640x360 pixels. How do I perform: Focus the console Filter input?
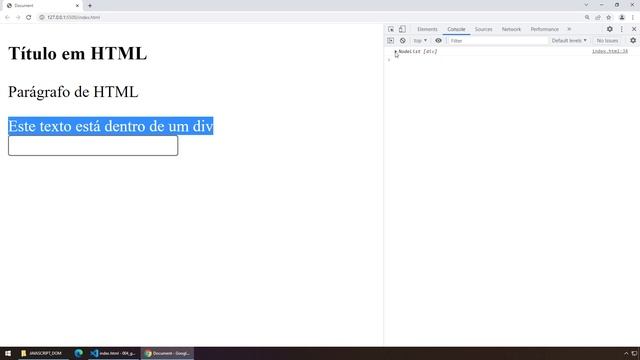pos(497,41)
